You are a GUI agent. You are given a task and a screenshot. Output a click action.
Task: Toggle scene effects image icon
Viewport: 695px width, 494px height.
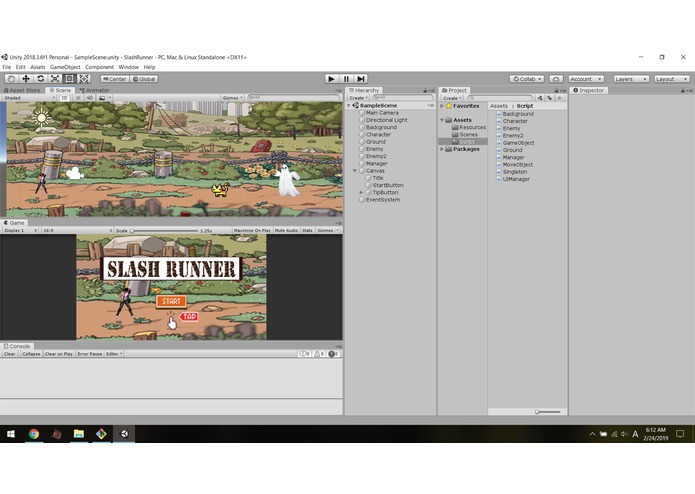tap(102, 98)
